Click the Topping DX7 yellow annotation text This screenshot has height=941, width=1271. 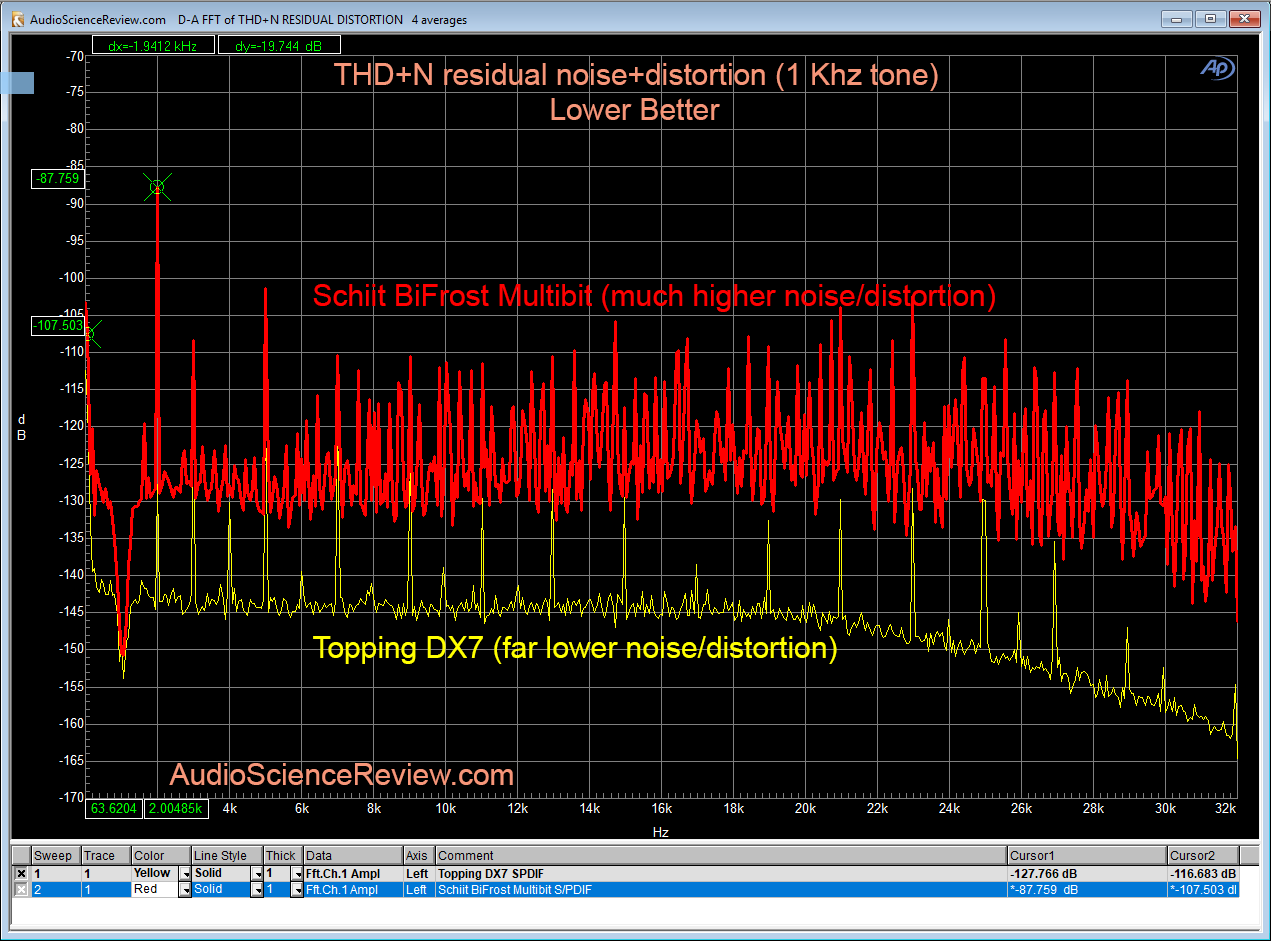[x=575, y=648]
